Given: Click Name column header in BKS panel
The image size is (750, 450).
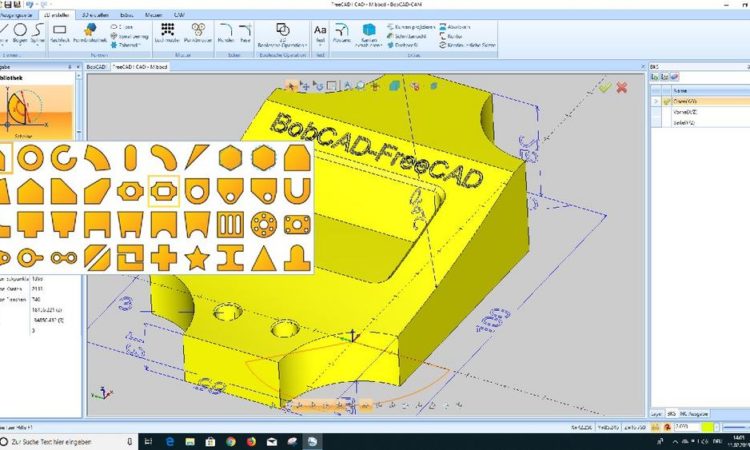Looking at the screenshot, I should [710, 91].
